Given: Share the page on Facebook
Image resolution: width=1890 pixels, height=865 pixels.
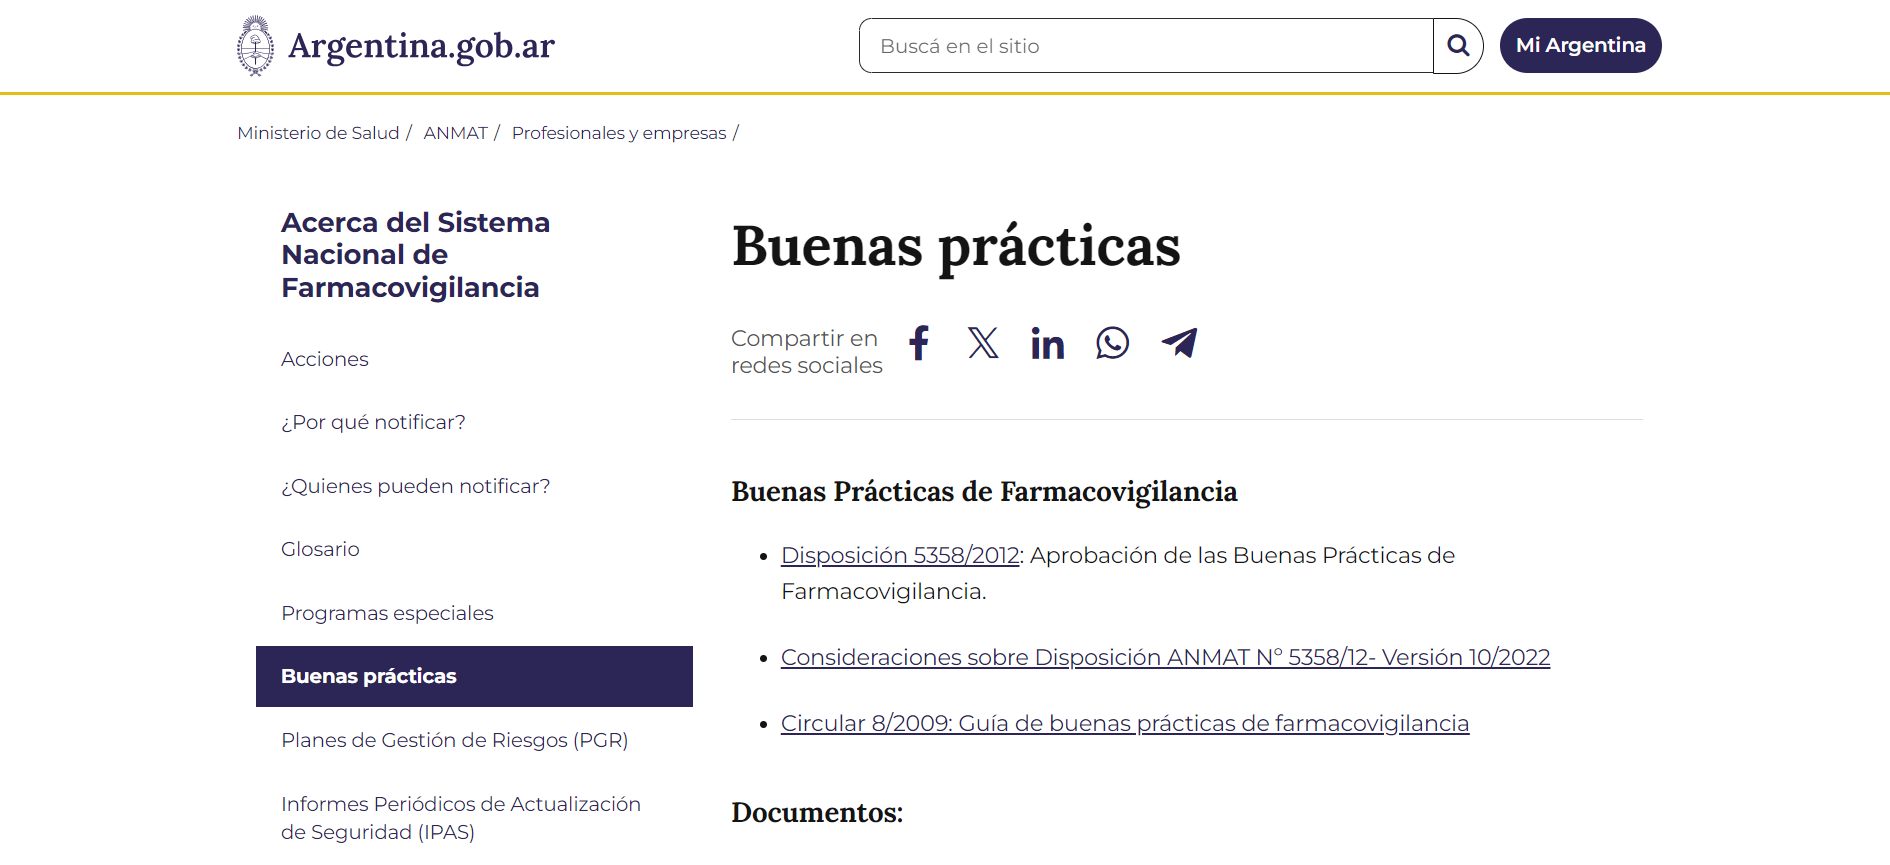Looking at the screenshot, I should click(x=919, y=343).
